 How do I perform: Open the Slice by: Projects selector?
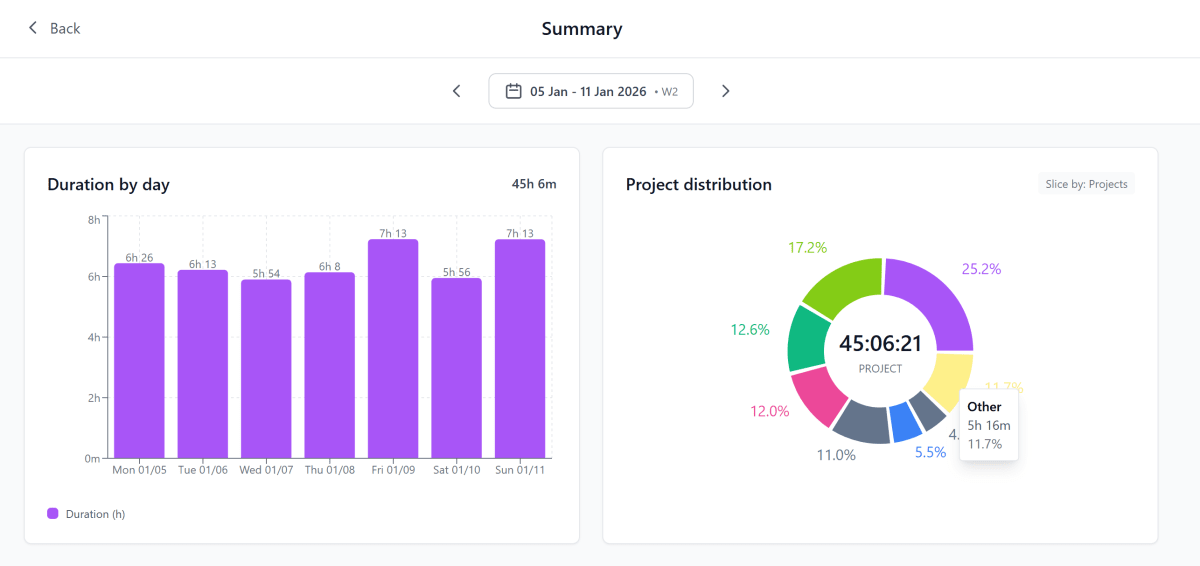[x=1086, y=184]
